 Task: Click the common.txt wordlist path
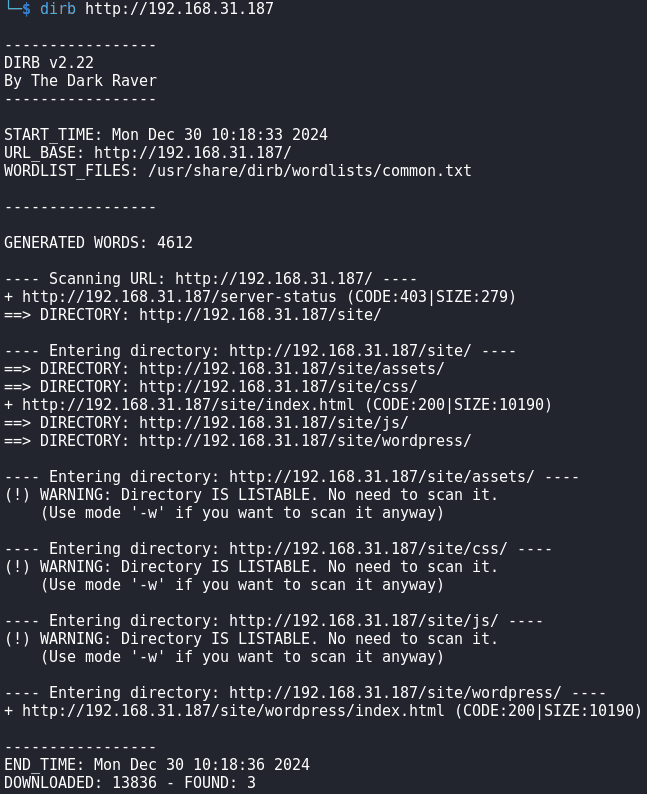click(310, 171)
